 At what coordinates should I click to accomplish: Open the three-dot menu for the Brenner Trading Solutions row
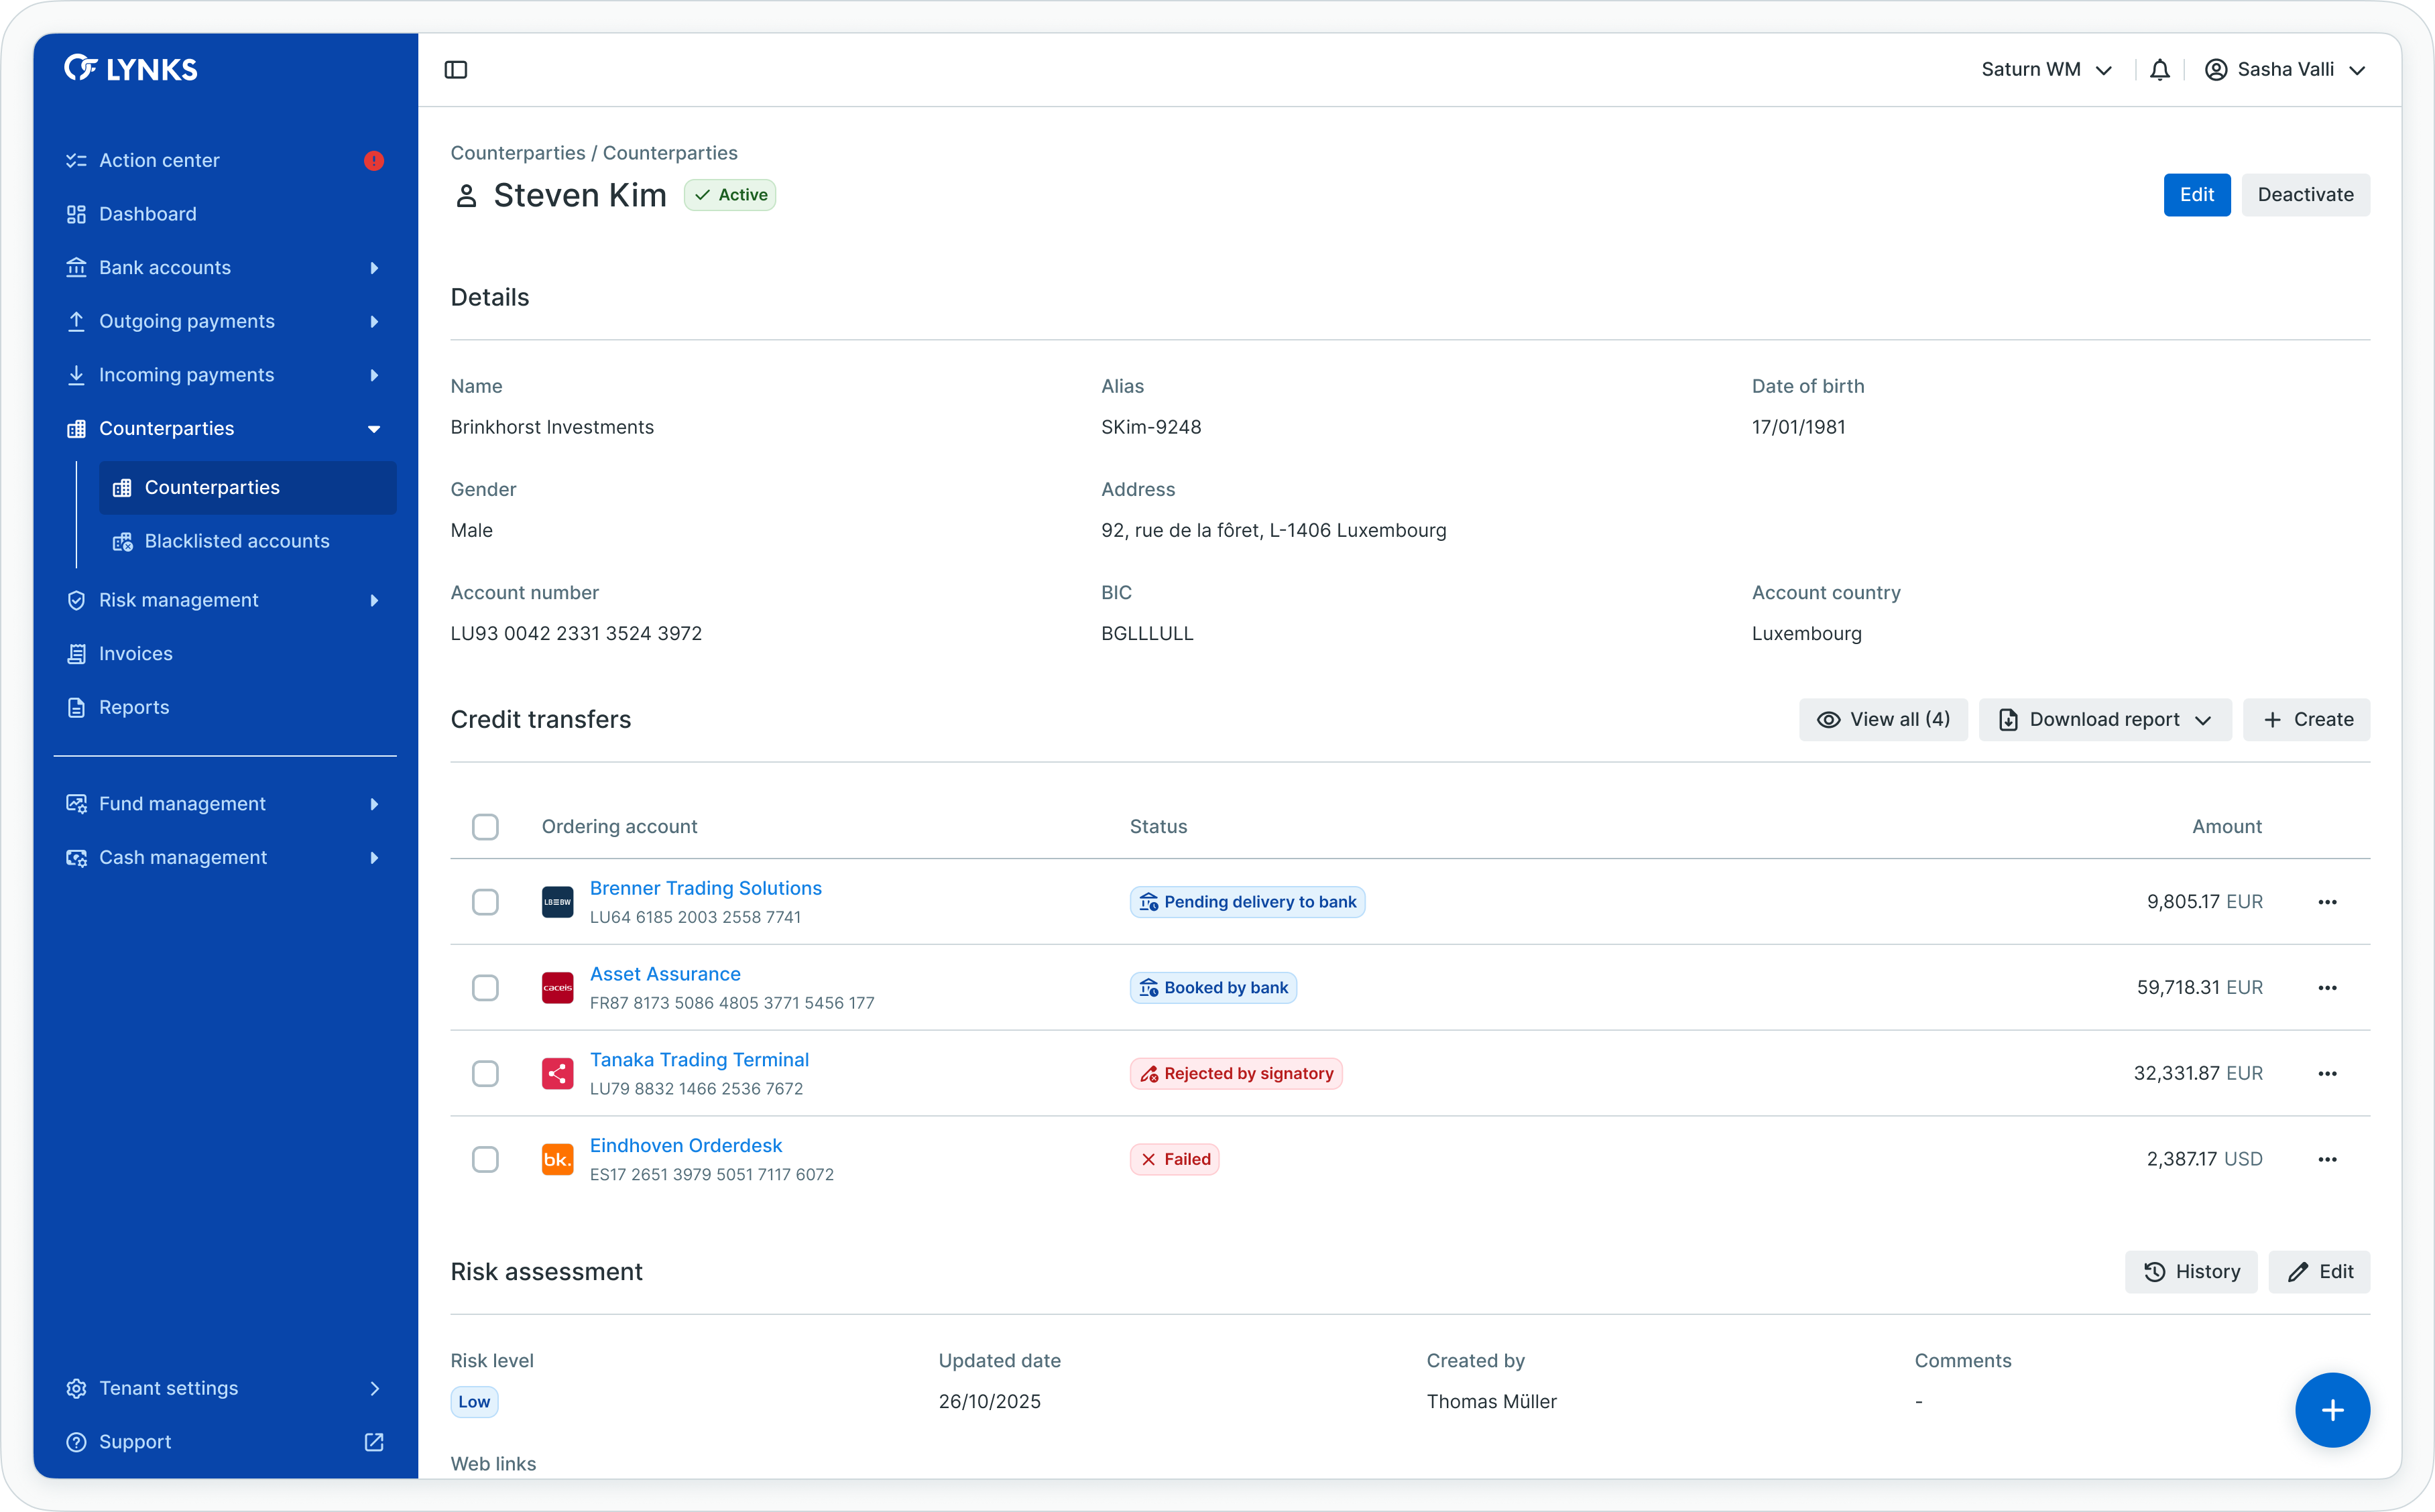[2327, 902]
